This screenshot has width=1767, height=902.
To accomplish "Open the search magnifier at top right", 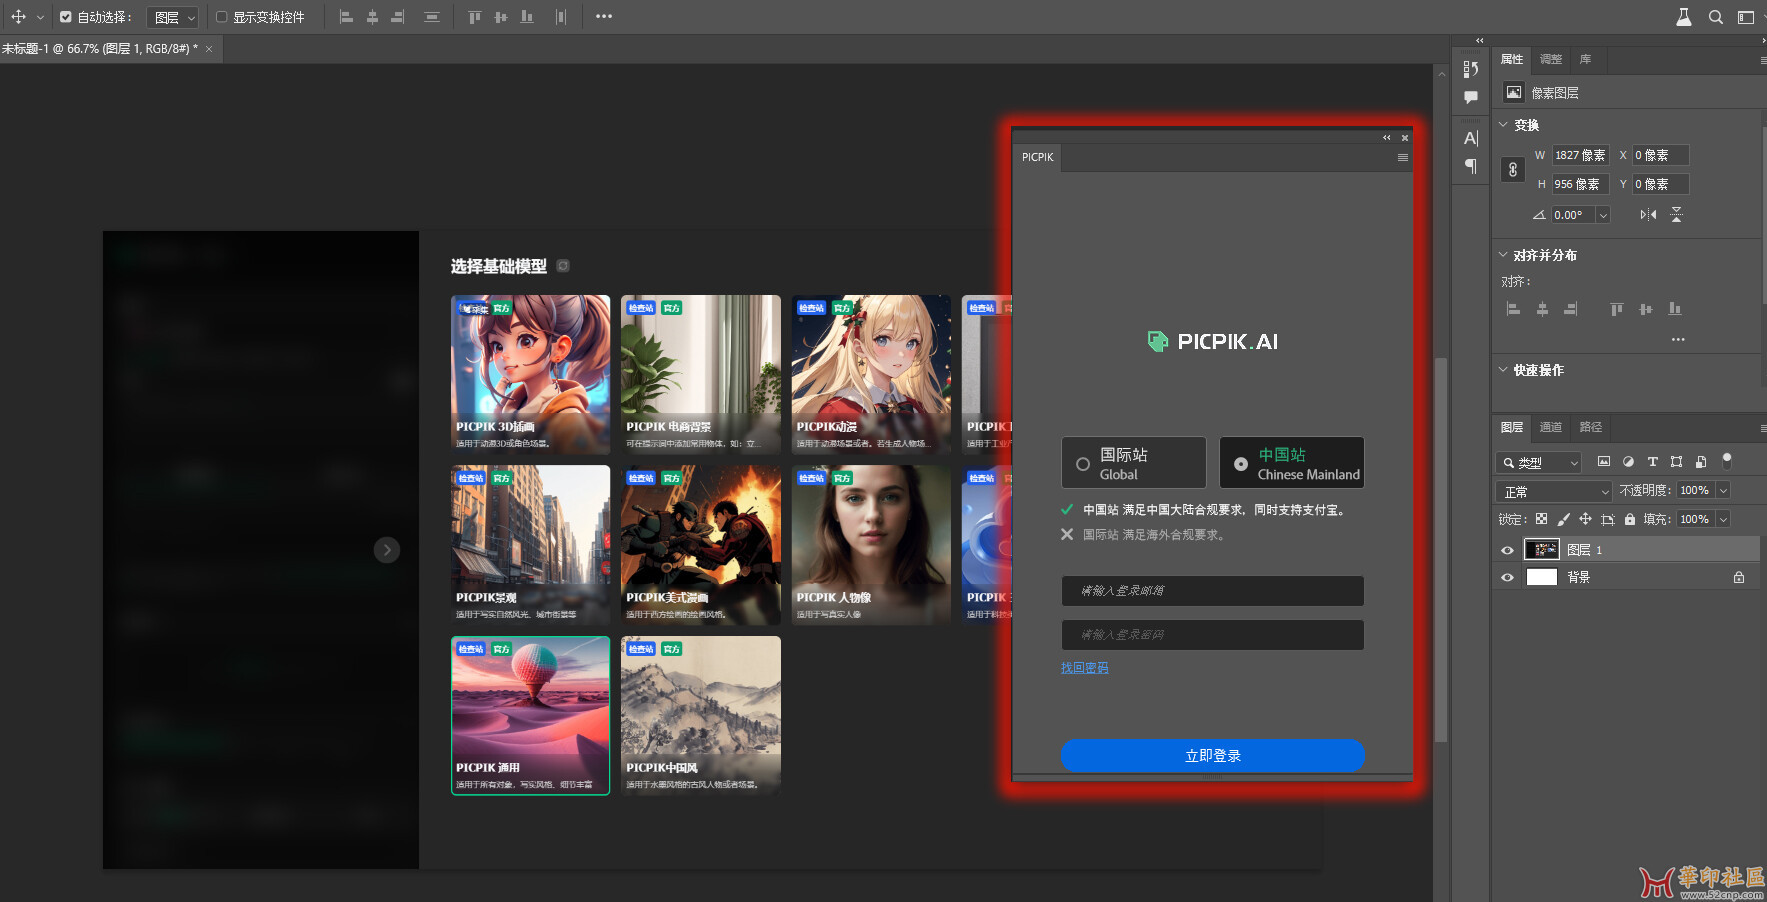I will pos(1715,17).
